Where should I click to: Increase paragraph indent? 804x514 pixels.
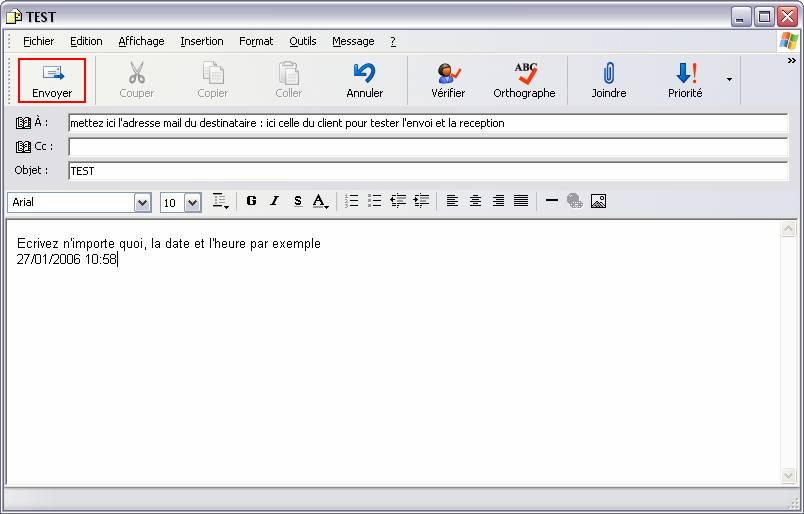(421, 201)
